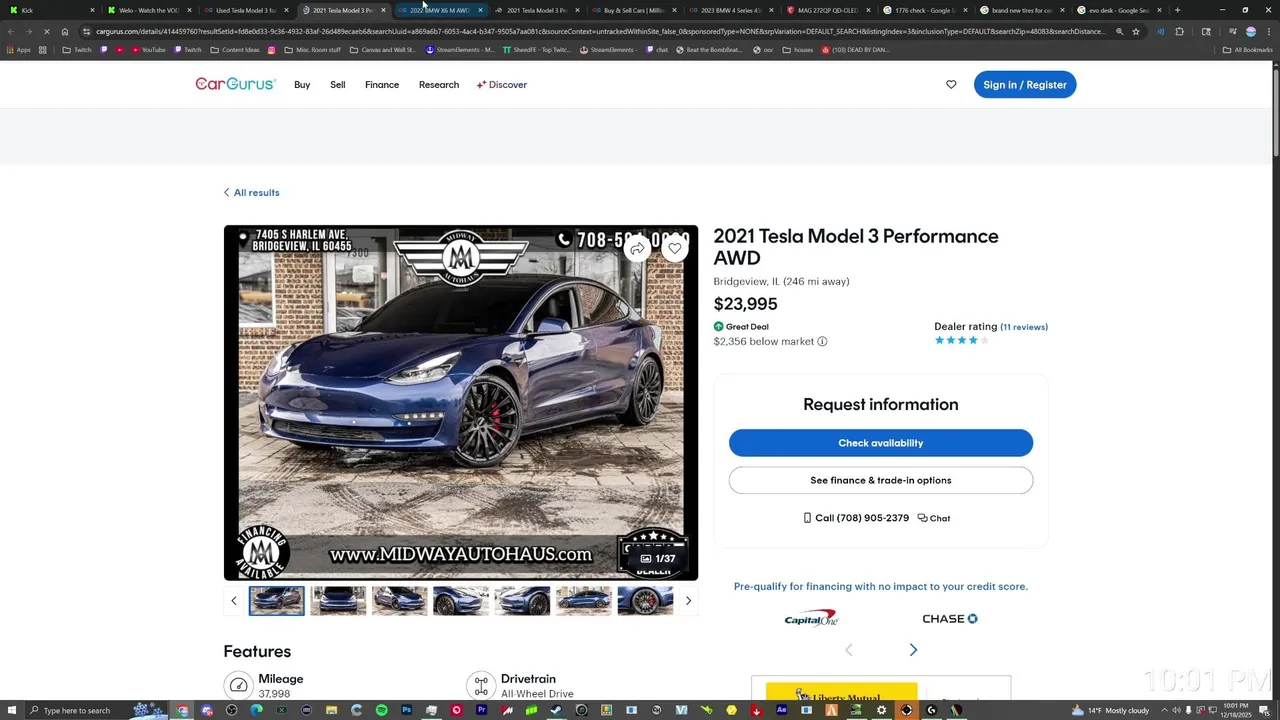Go to previous financing lender
The height and width of the screenshot is (720, 1280).
[x=849, y=650]
